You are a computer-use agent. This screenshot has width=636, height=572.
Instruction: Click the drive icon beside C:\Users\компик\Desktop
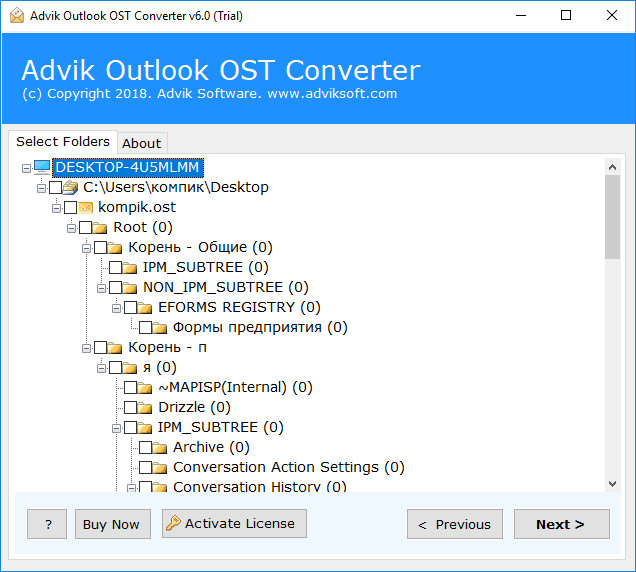tap(71, 187)
